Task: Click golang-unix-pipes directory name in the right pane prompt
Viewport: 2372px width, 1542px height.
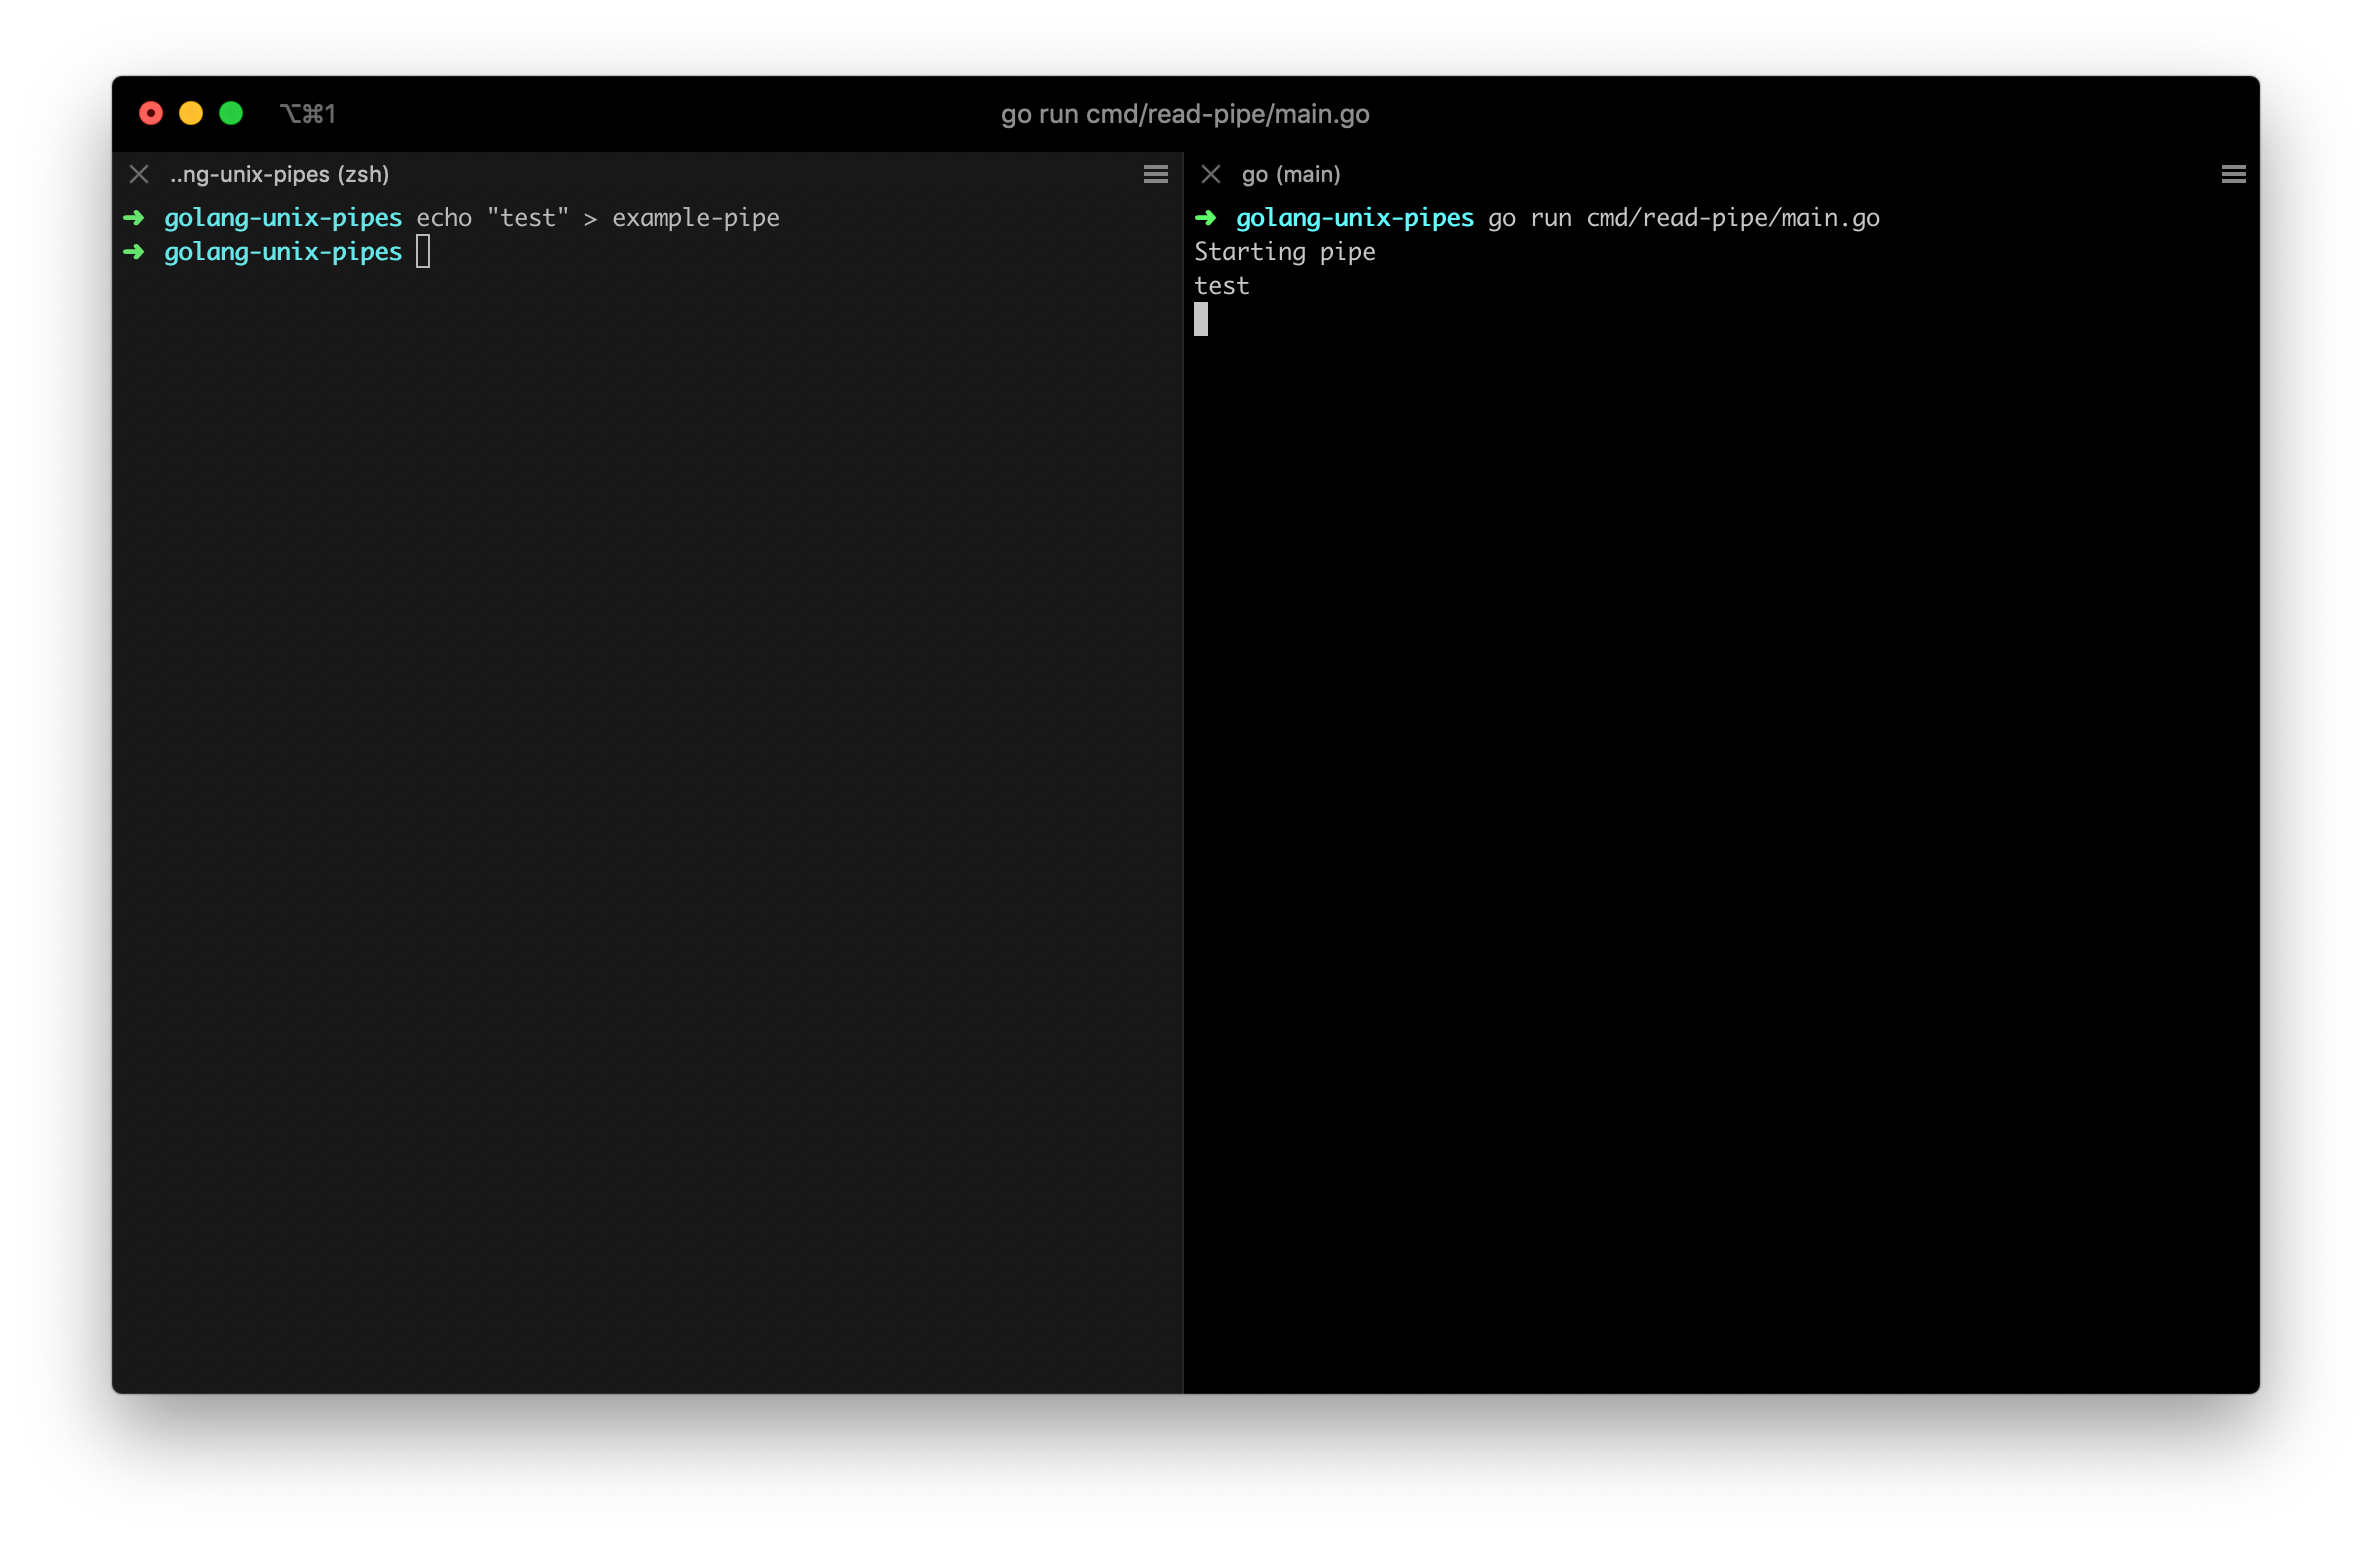Action: click(x=1354, y=218)
